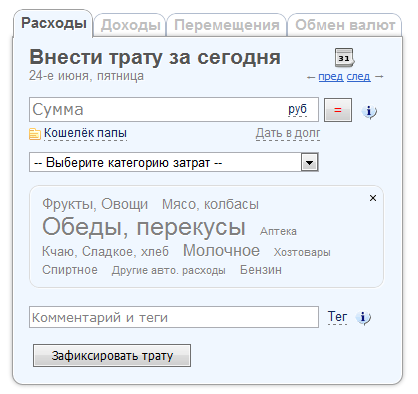Click the heading Внести трату за сегодня

click(155, 57)
